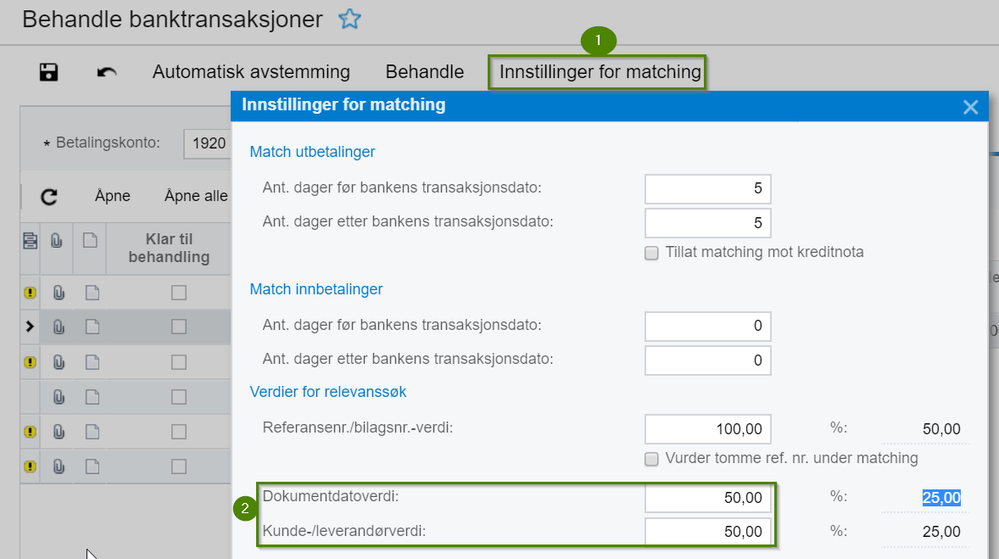Toggle Vurder tomme ref. nr. under matching
The height and width of the screenshot is (559, 999).
click(651, 459)
